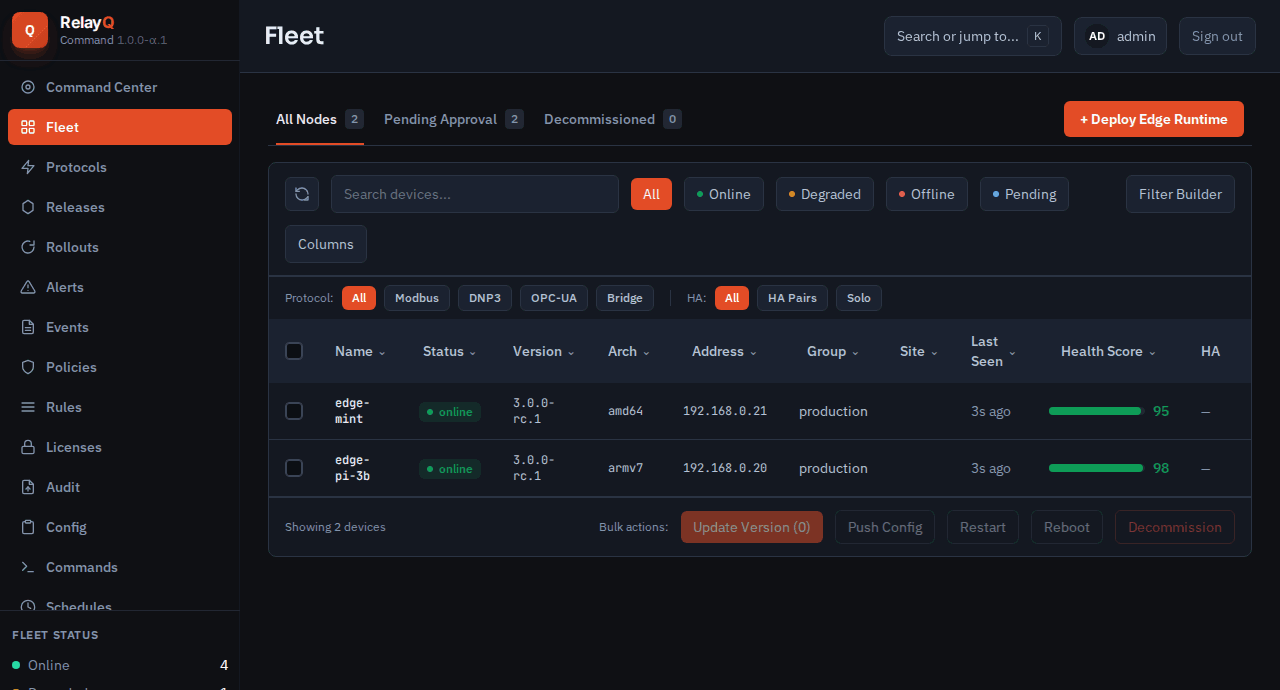This screenshot has height=690, width=1280.
Task: Filter by Online status chip
Action: tap(724, 194)
